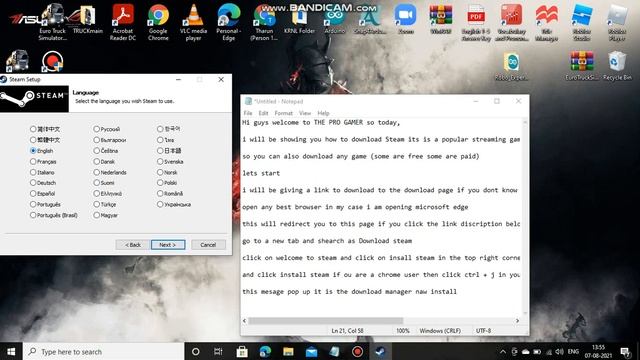640x360 pixels.
Task: Click the ENG input language indicator
Action: (x=573, y=351)
